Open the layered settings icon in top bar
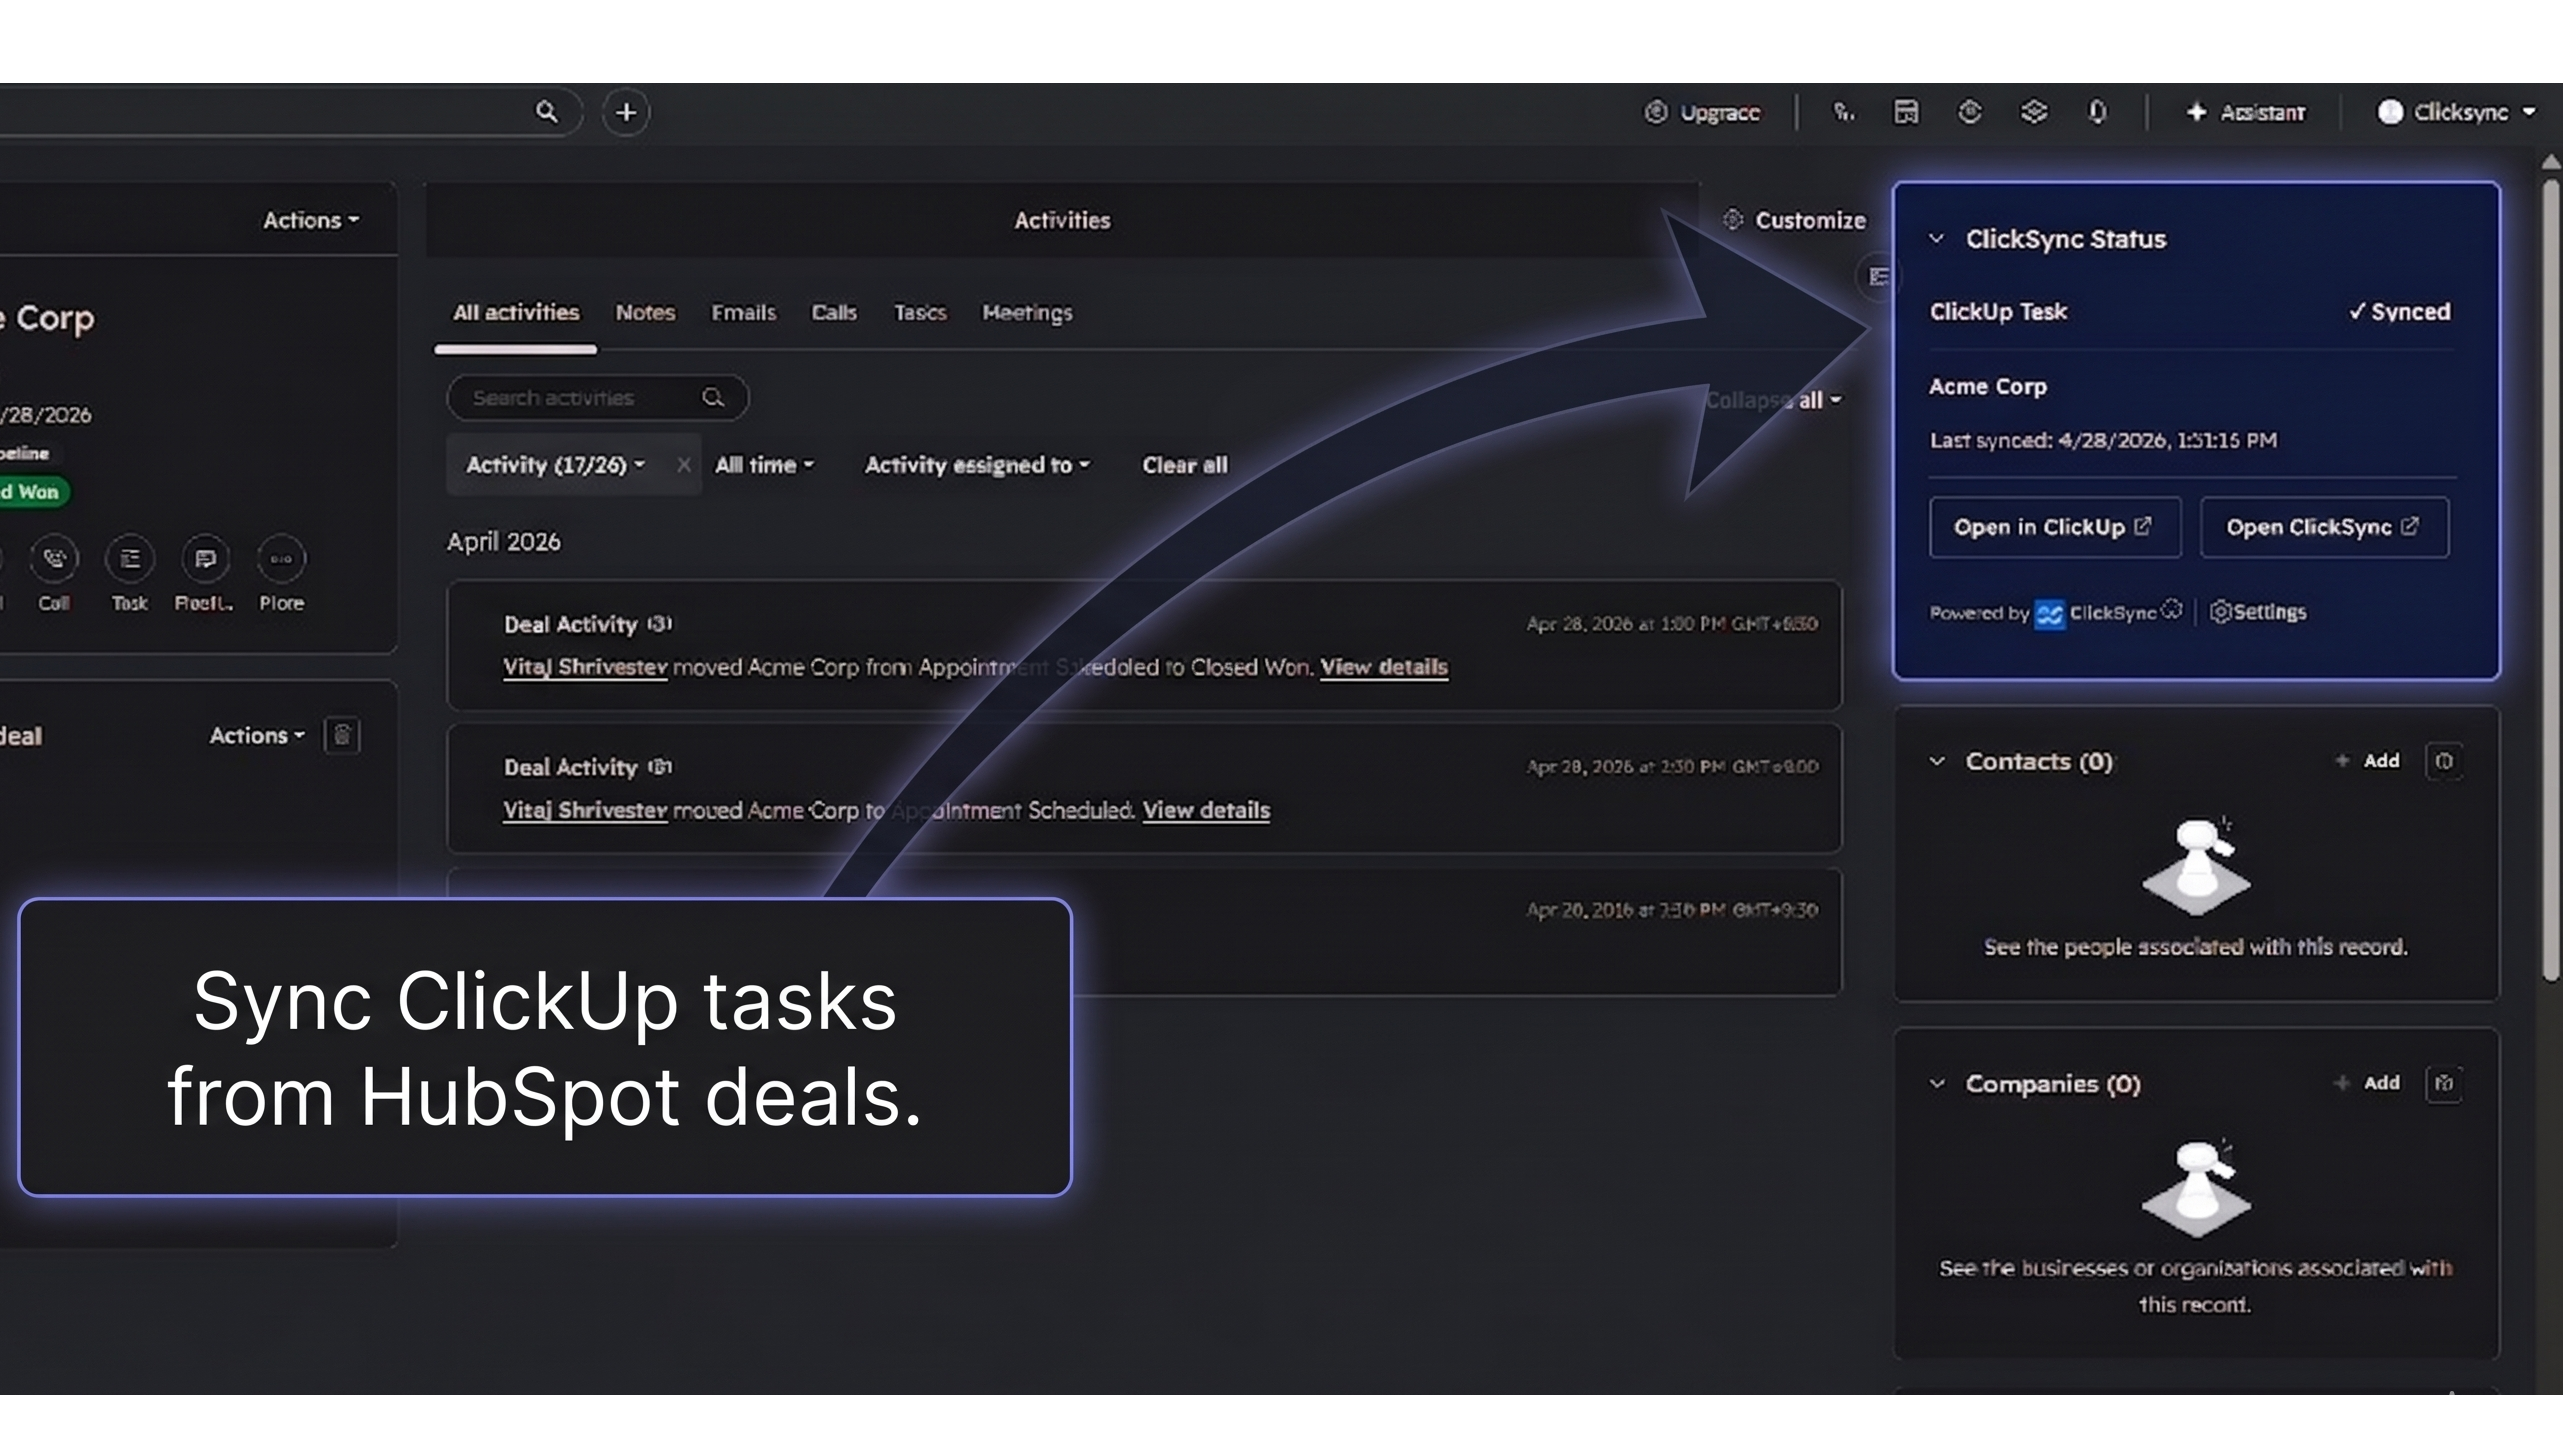 coord(2033,112)
